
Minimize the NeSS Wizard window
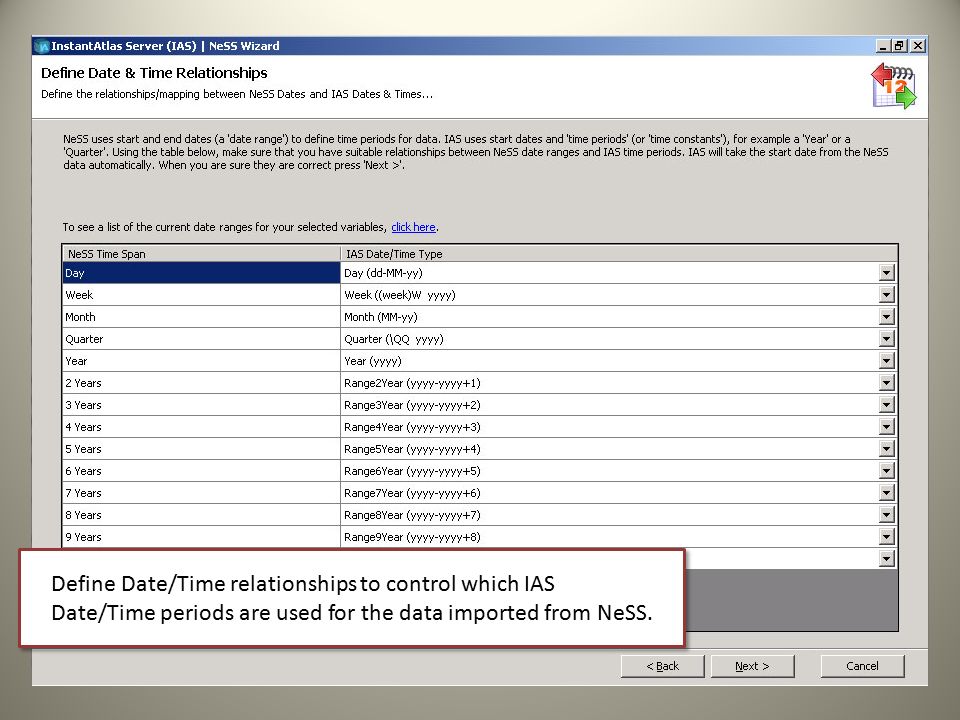click(883, 46)
